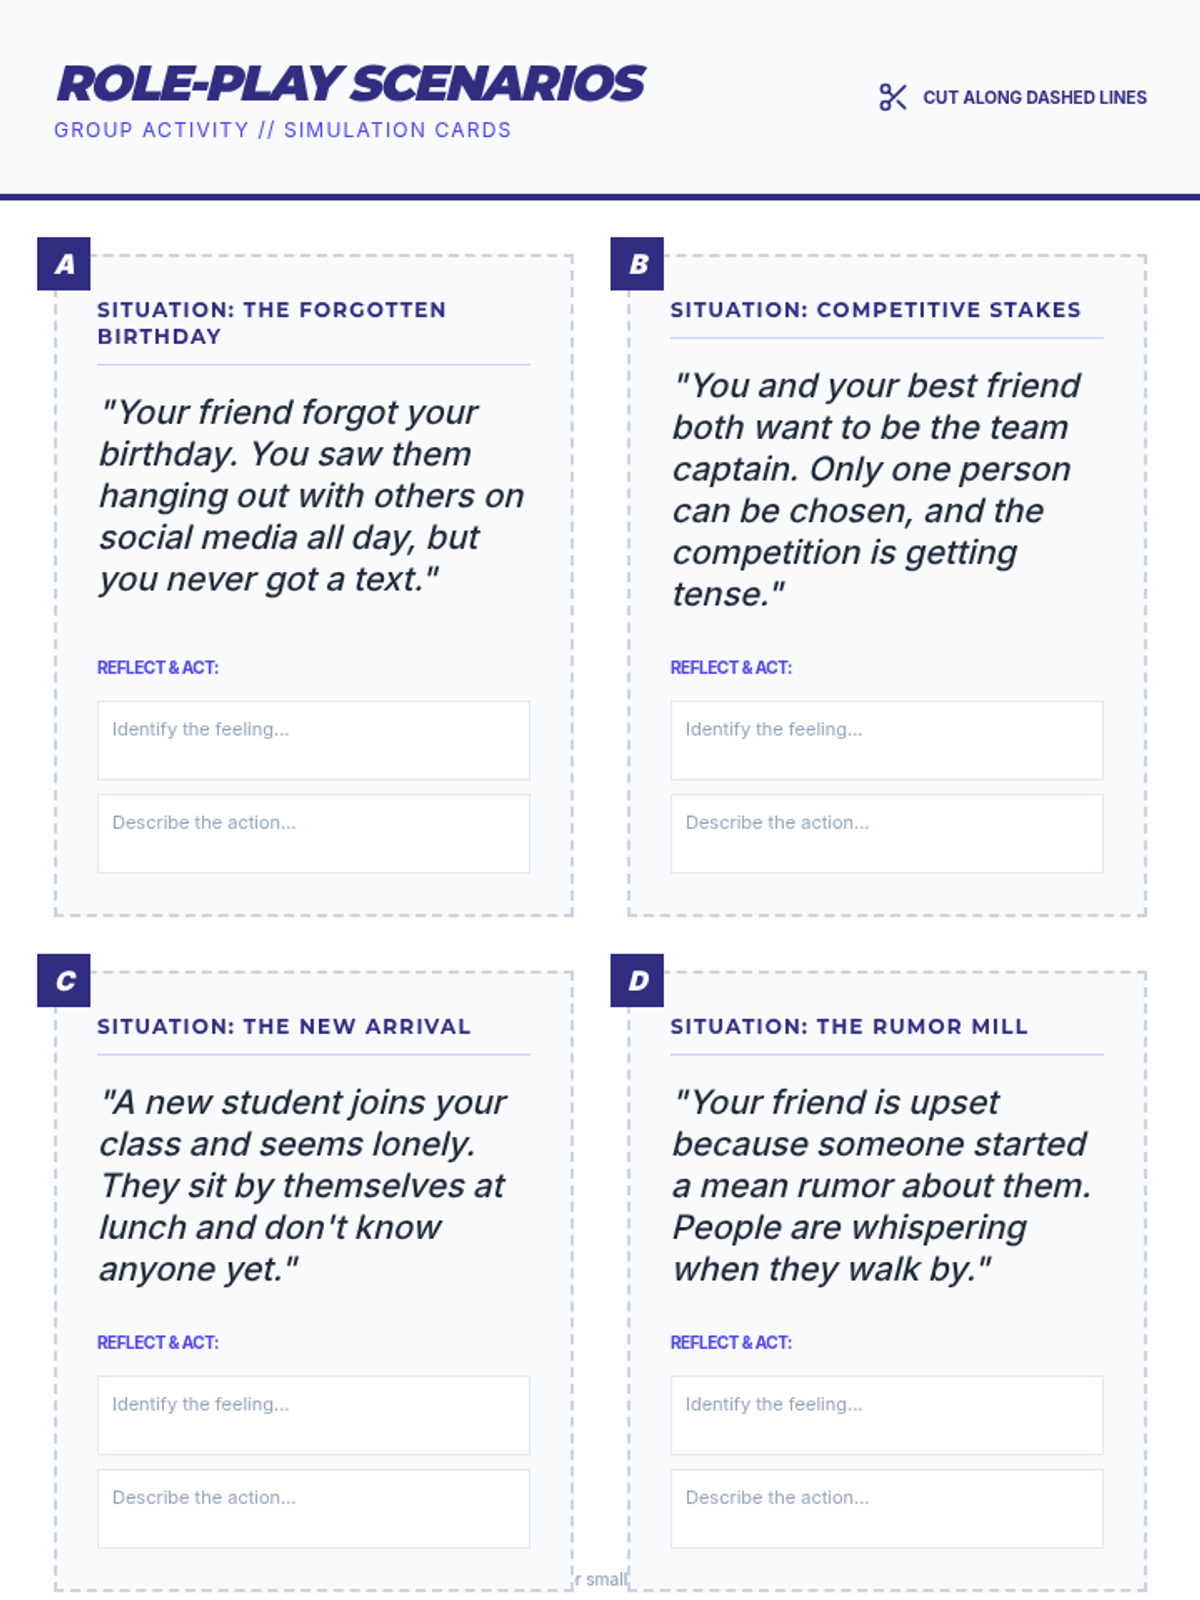Click the Cut Along Dashed Lines label

pos(1034,97)
